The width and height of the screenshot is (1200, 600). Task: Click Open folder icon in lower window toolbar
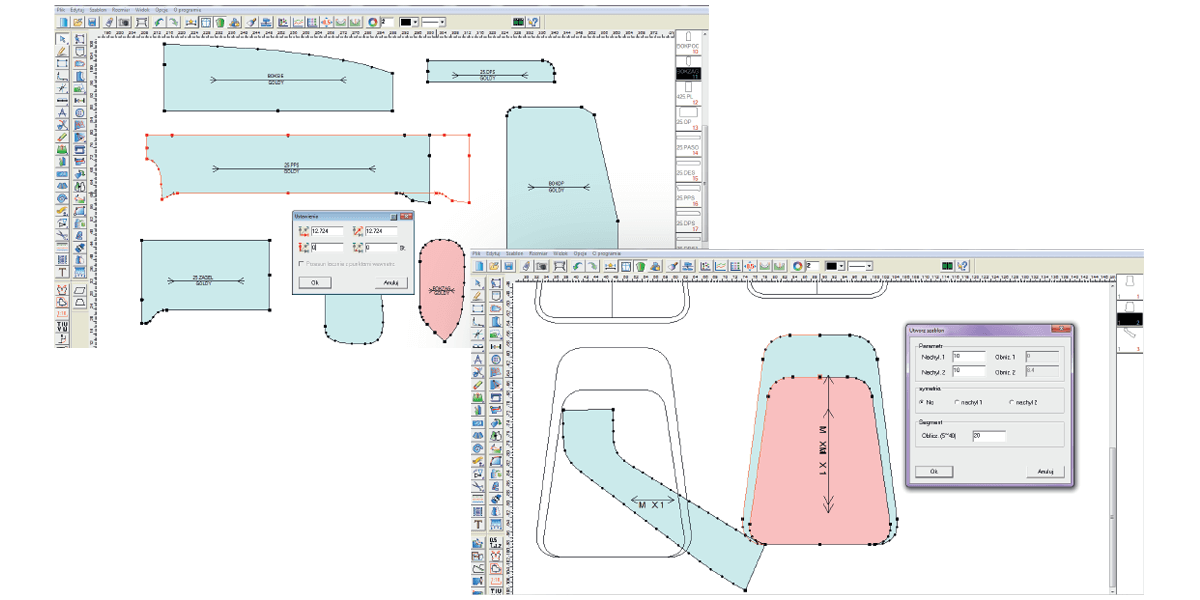tap(494, 266)
